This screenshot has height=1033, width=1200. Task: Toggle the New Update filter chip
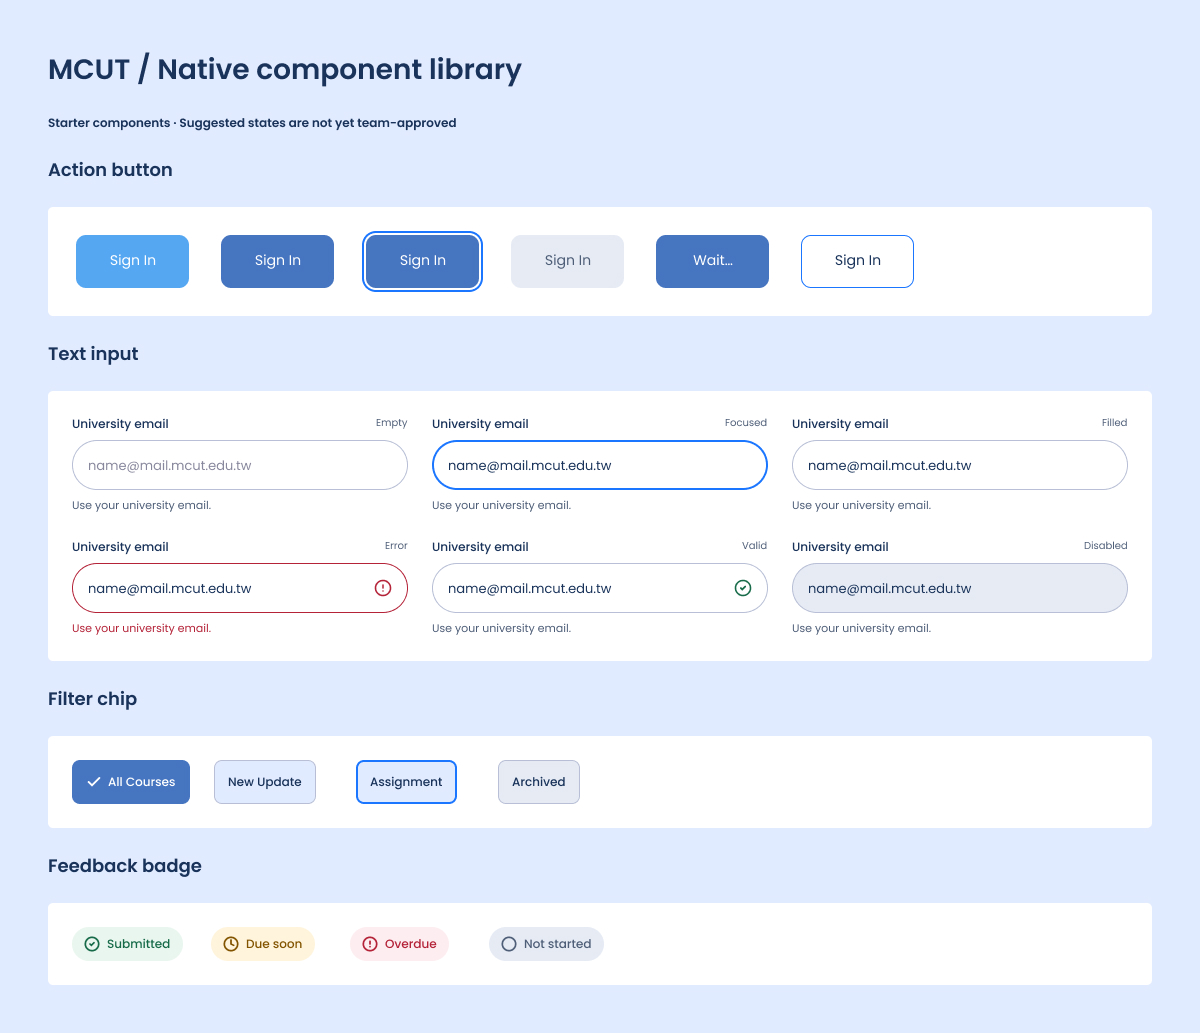[x=265, y=782]
